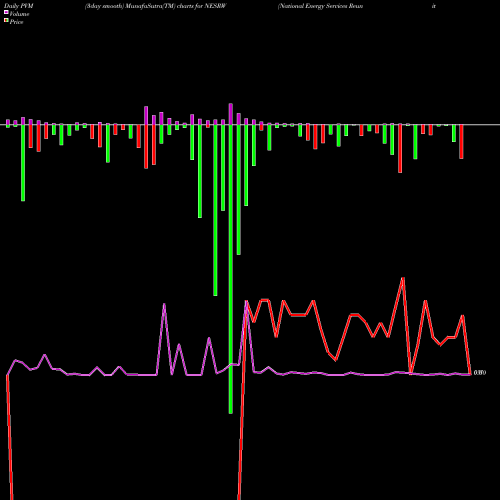The image size is (500, 500).
Task: Click the green-red Price legend swatch
Action: tap(6, 21)
